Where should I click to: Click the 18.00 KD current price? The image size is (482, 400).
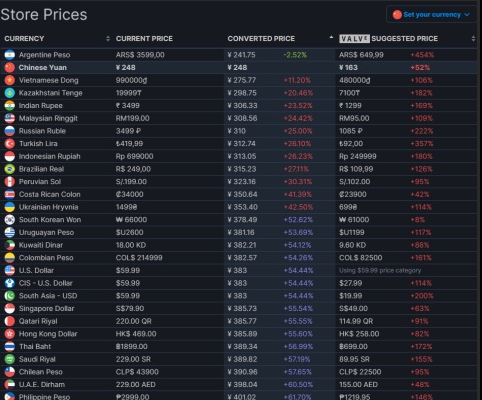coord(131,245)
